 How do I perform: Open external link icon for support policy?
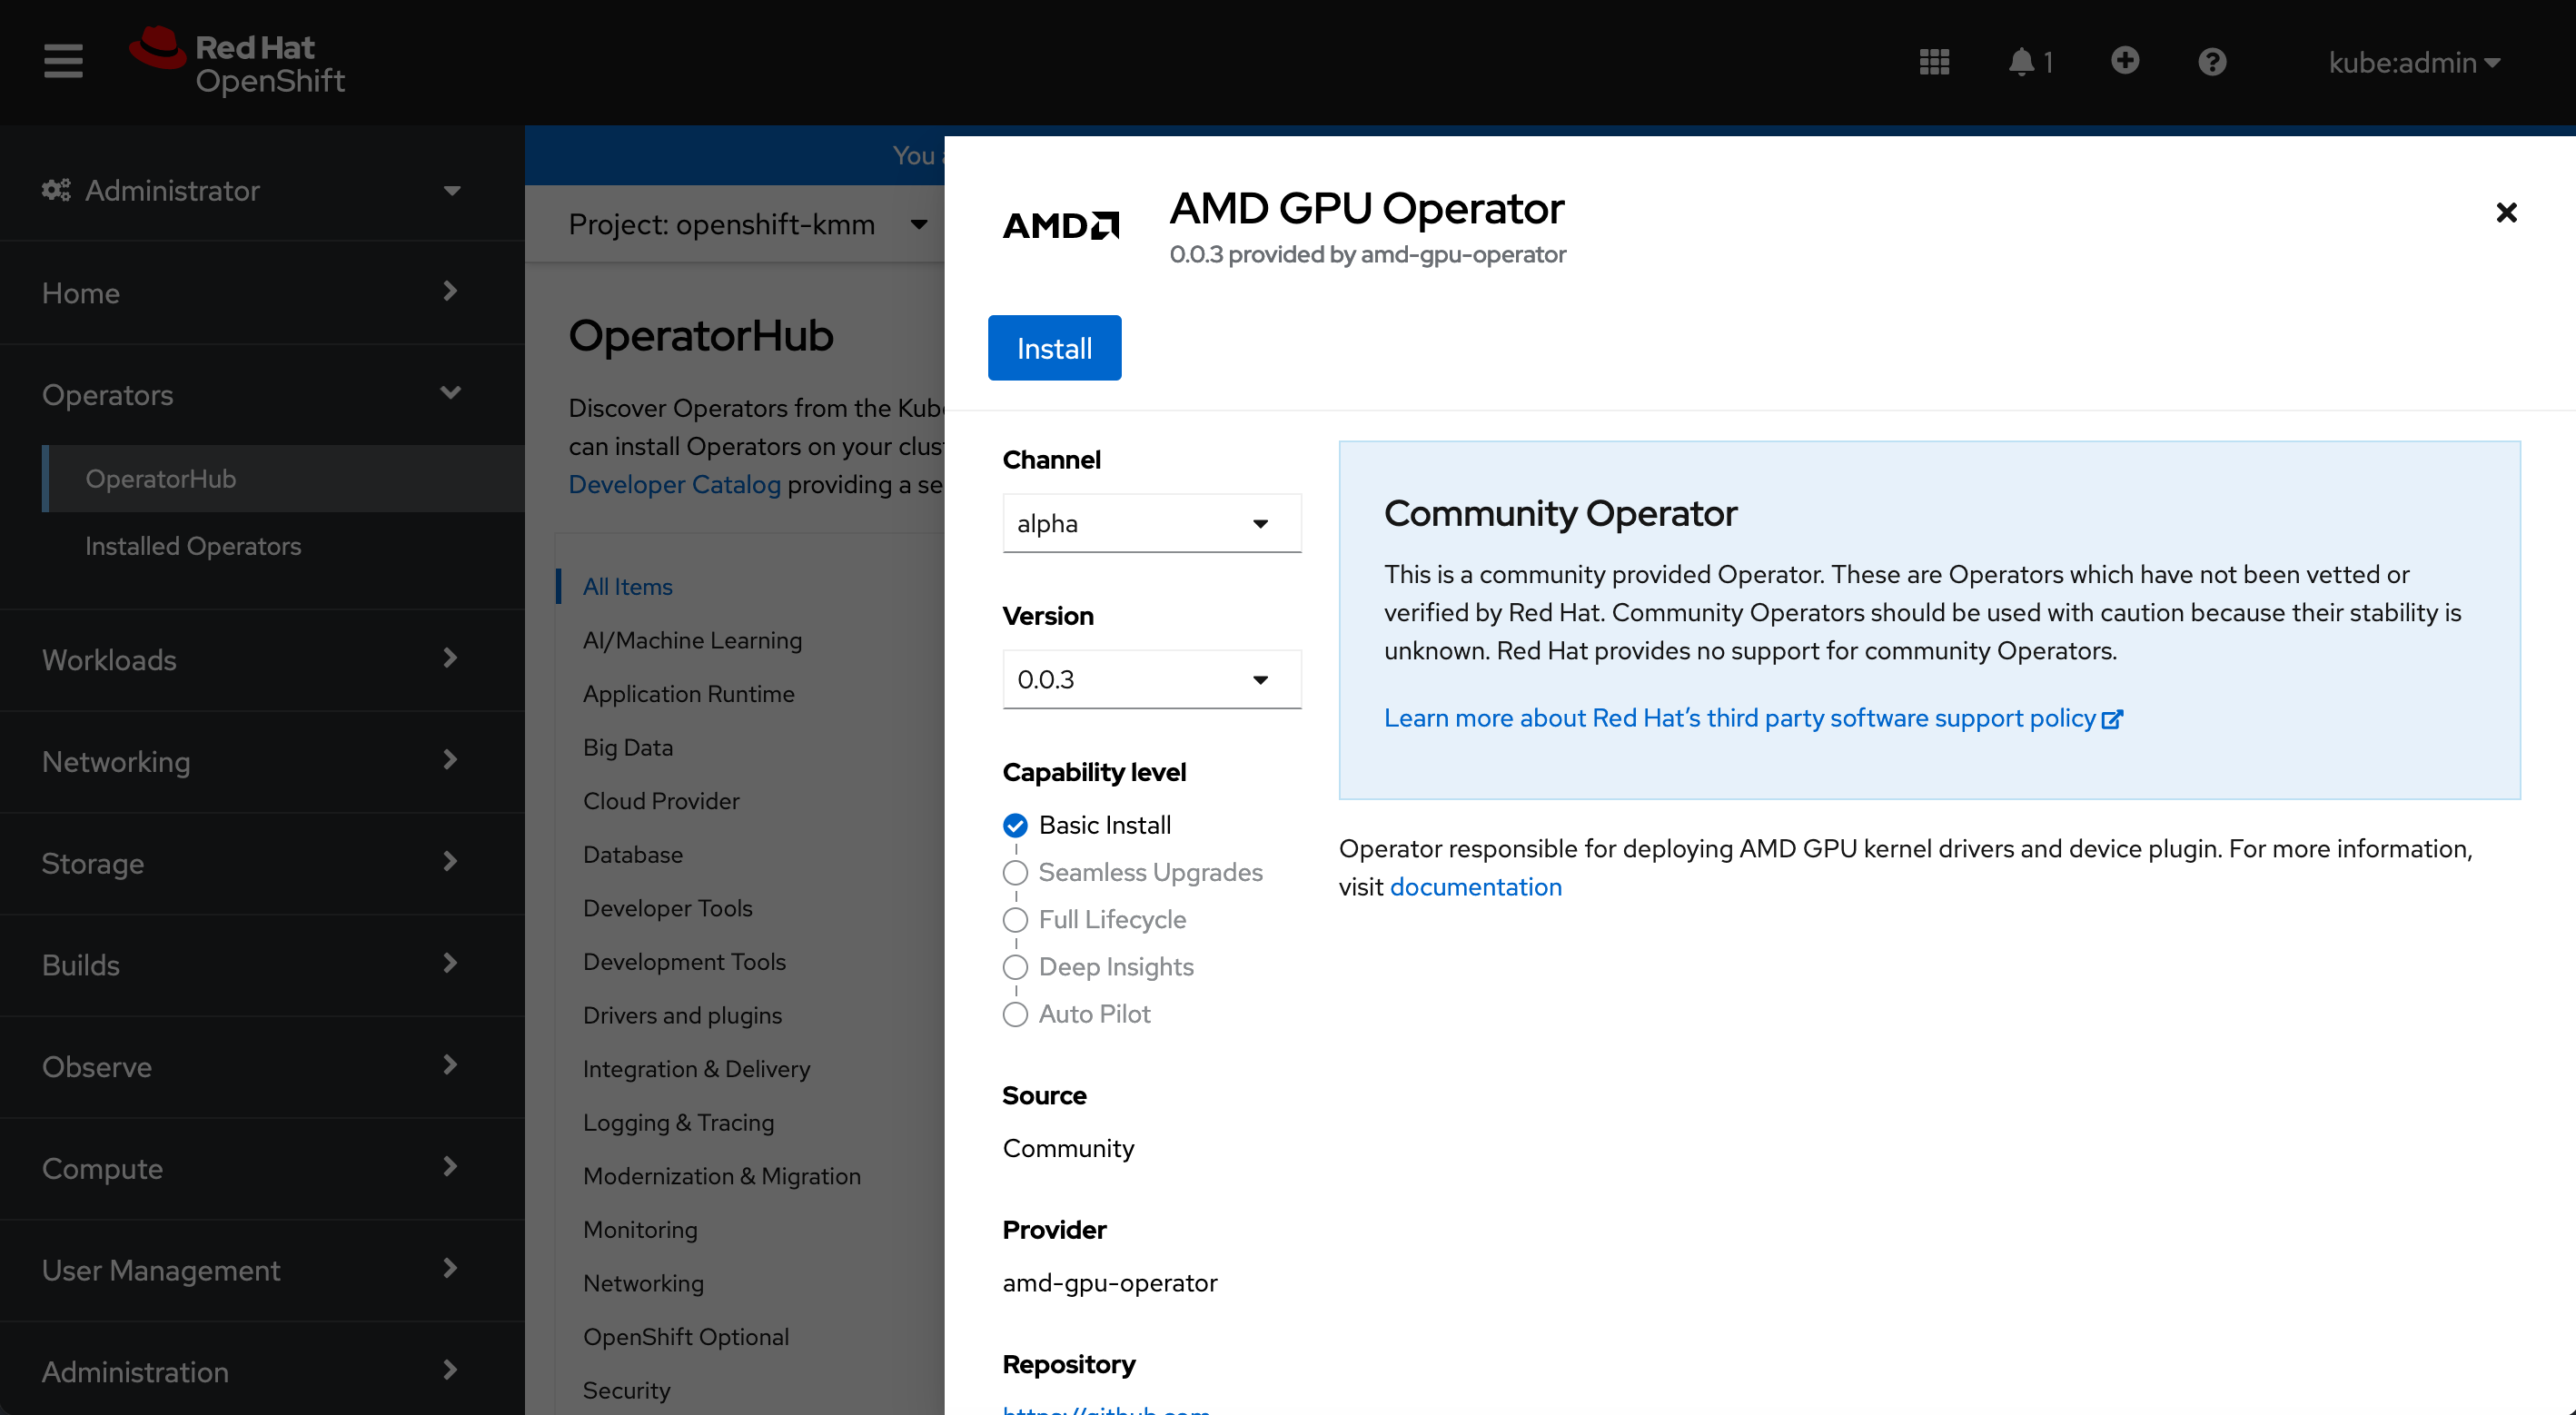[2111, 719]
